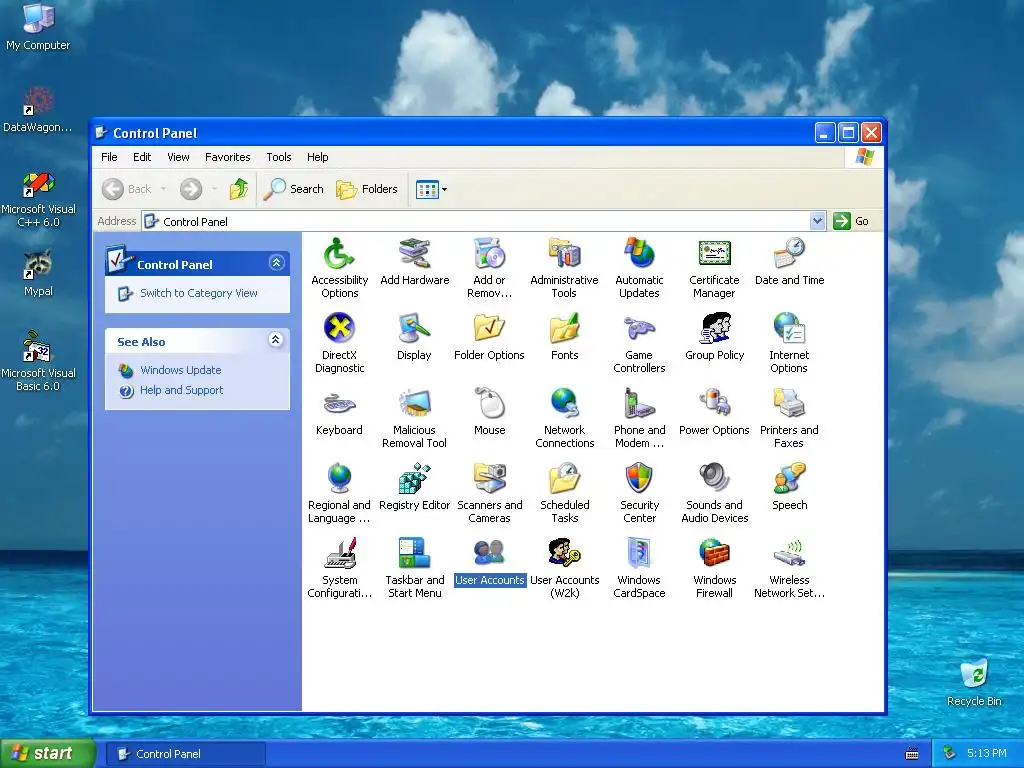The height and width of the screenshot is (768, 1024).
Task: Select Recycle Bin desktop icon
Action: pos(974,682)
